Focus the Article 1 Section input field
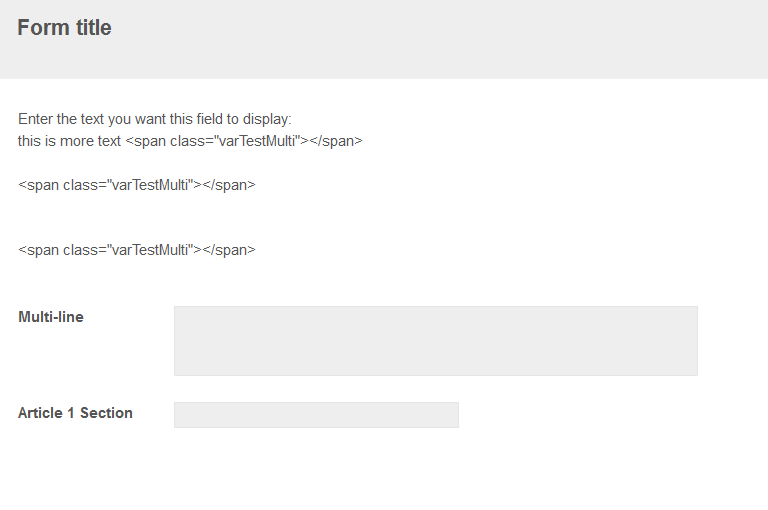768x510 pixels. (x=316, y=415)
